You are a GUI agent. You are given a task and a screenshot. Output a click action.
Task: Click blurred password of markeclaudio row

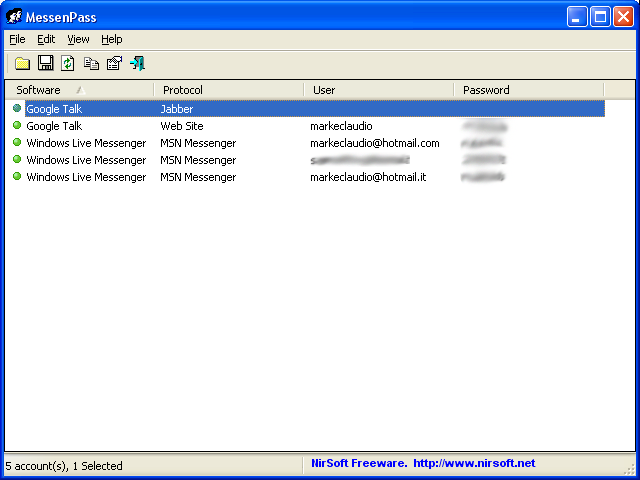484,126
